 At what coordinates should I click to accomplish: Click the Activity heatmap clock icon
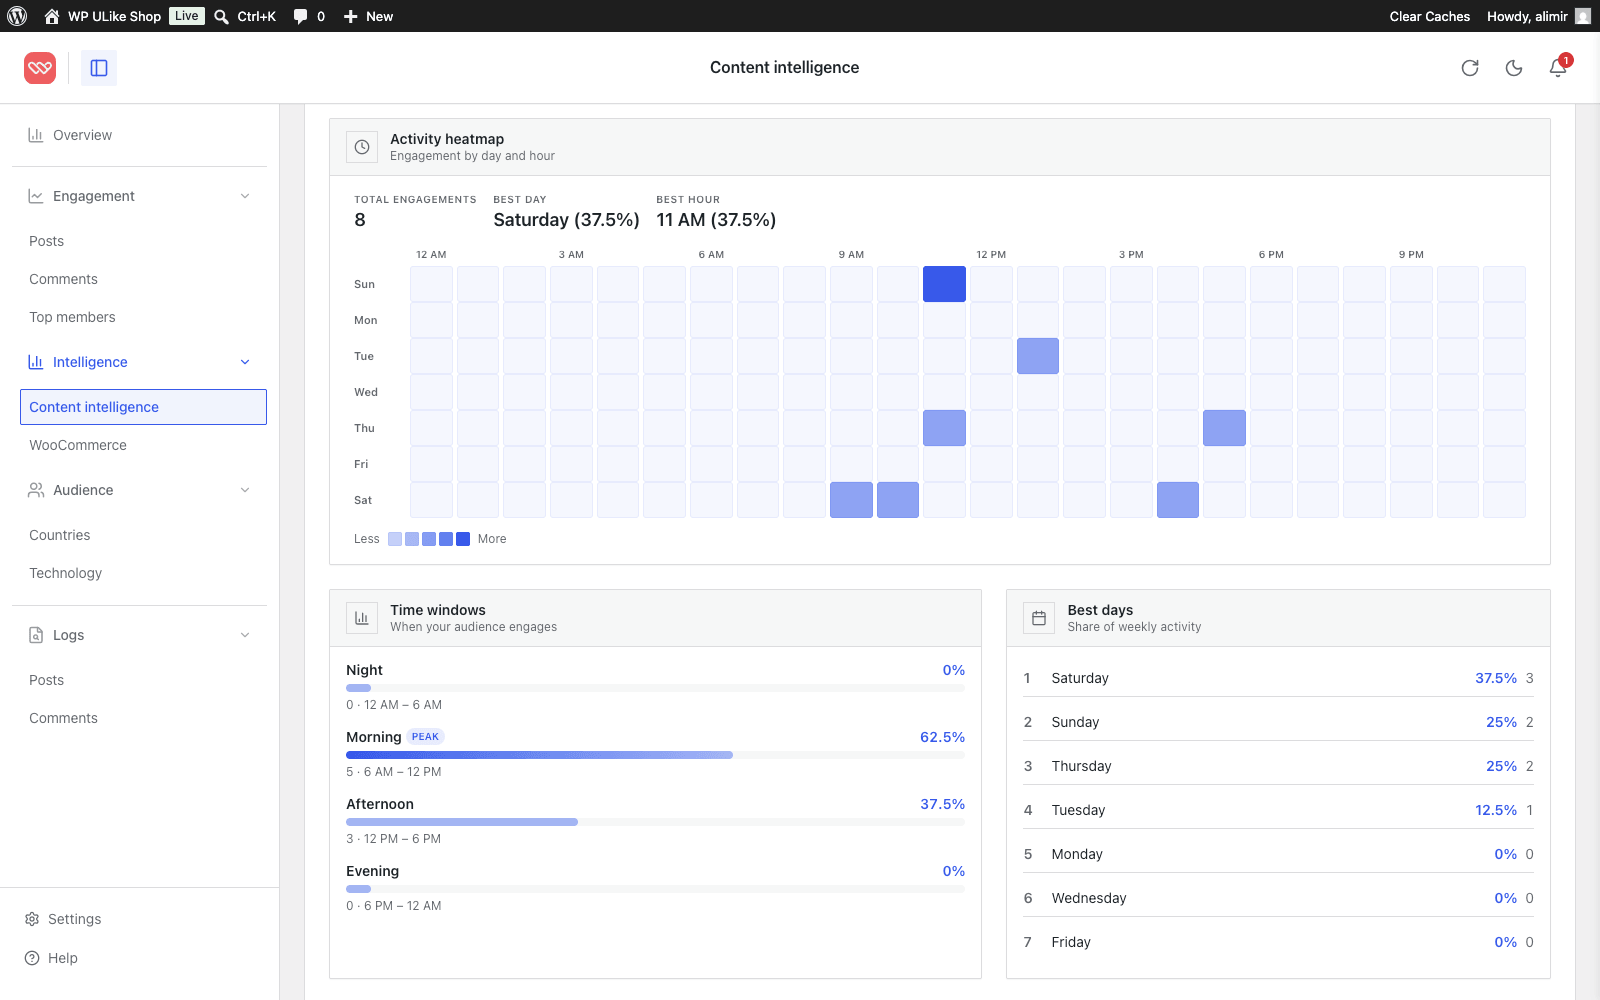(x=362, y=147)
